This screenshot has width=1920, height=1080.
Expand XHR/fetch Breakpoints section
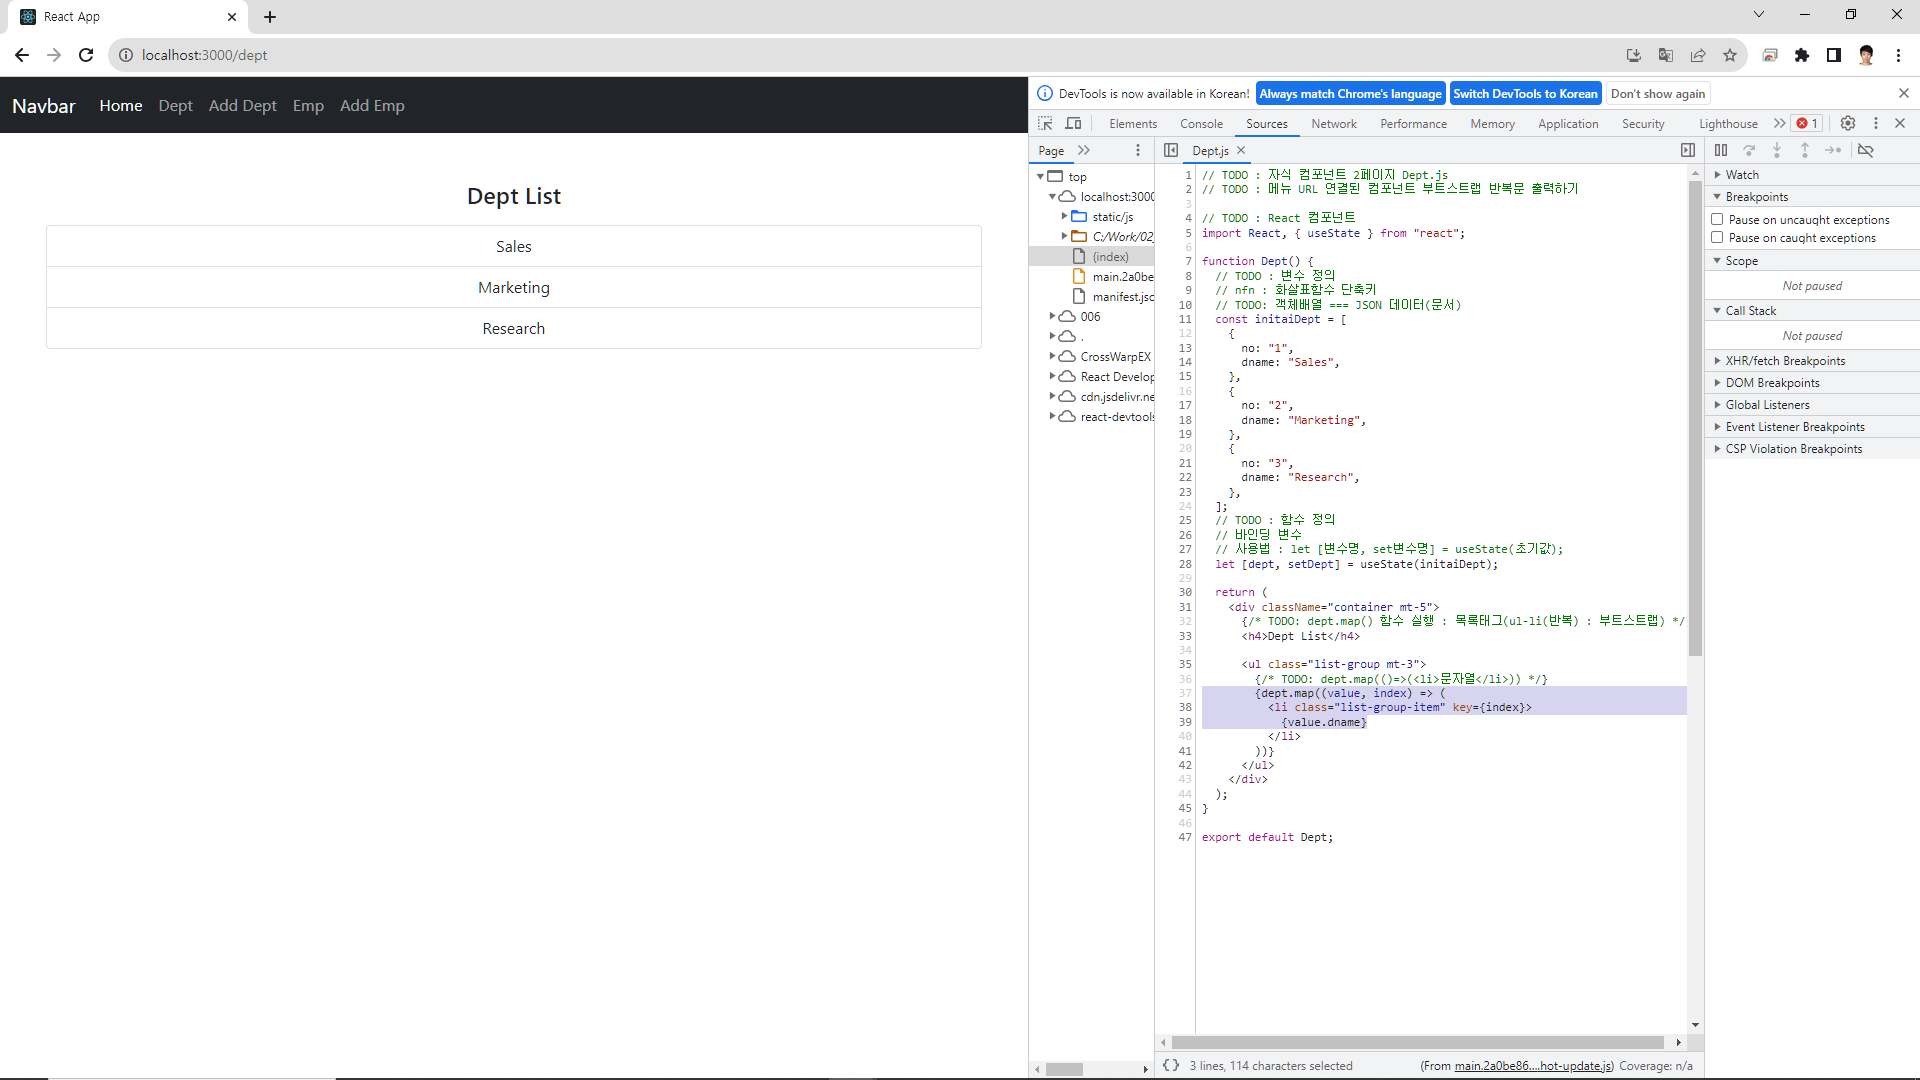(x=1785, y=360)
